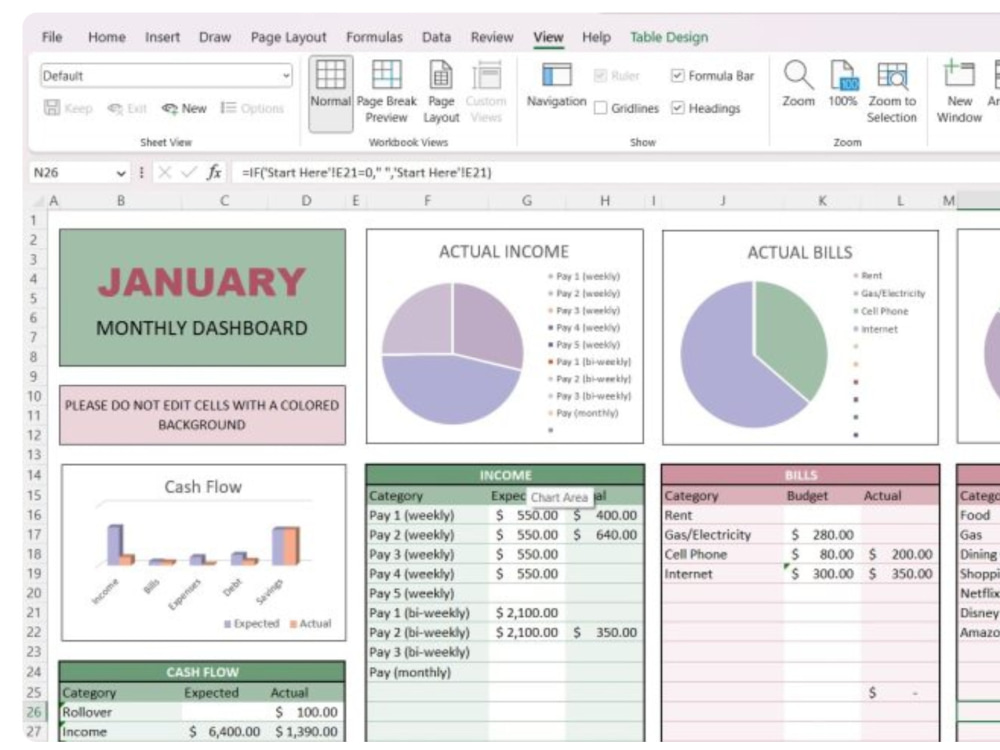Click Zoom to Selection
Screen dimensions: 1000x750
point(892,91)
